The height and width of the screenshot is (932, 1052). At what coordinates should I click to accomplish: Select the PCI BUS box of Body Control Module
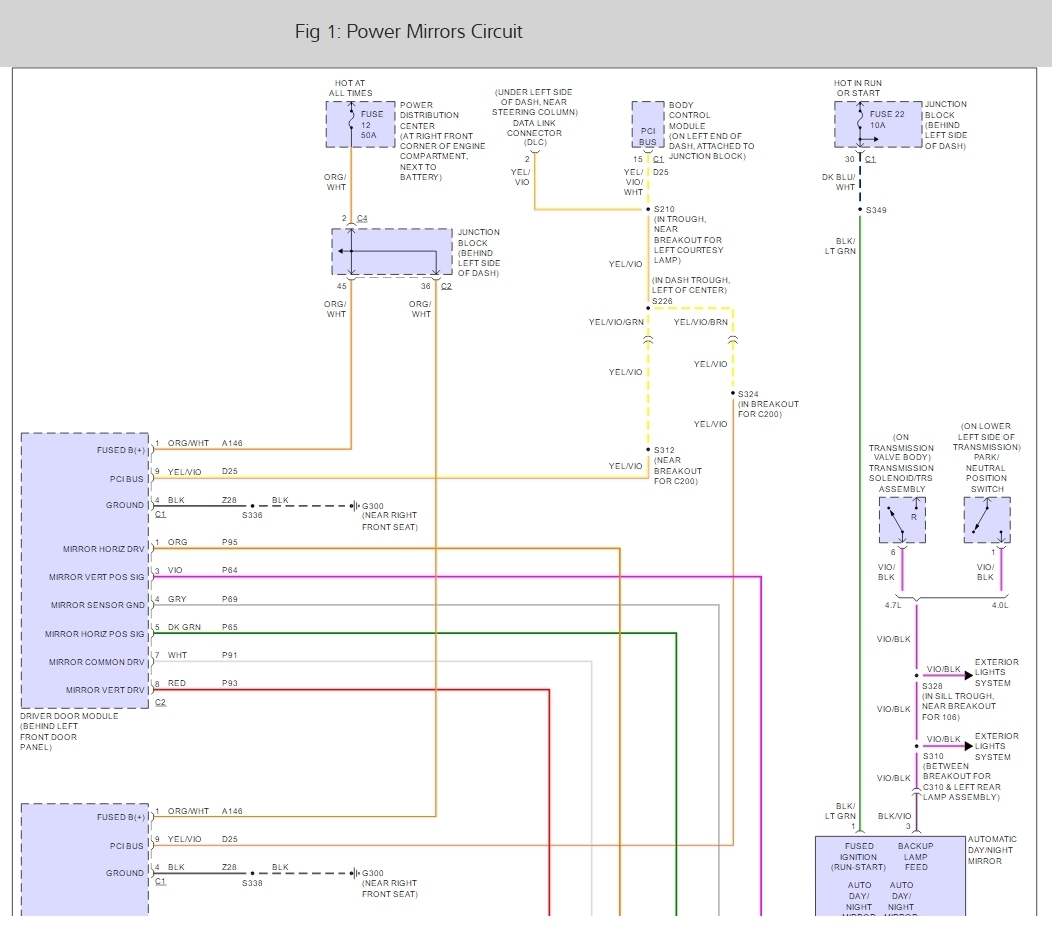647,125
